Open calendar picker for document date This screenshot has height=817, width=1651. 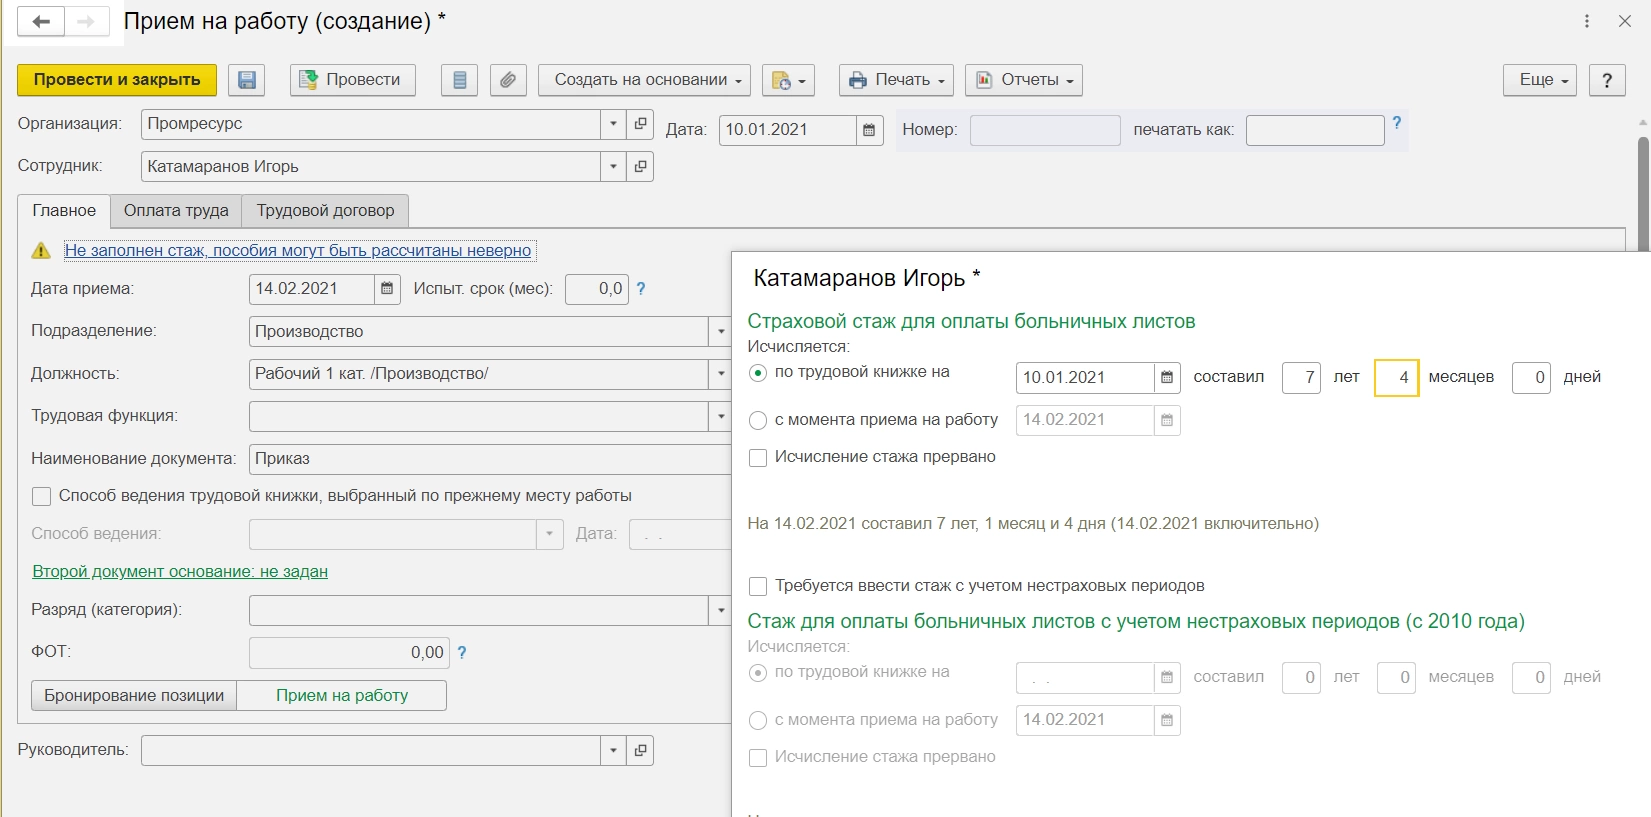pos(869,130)
